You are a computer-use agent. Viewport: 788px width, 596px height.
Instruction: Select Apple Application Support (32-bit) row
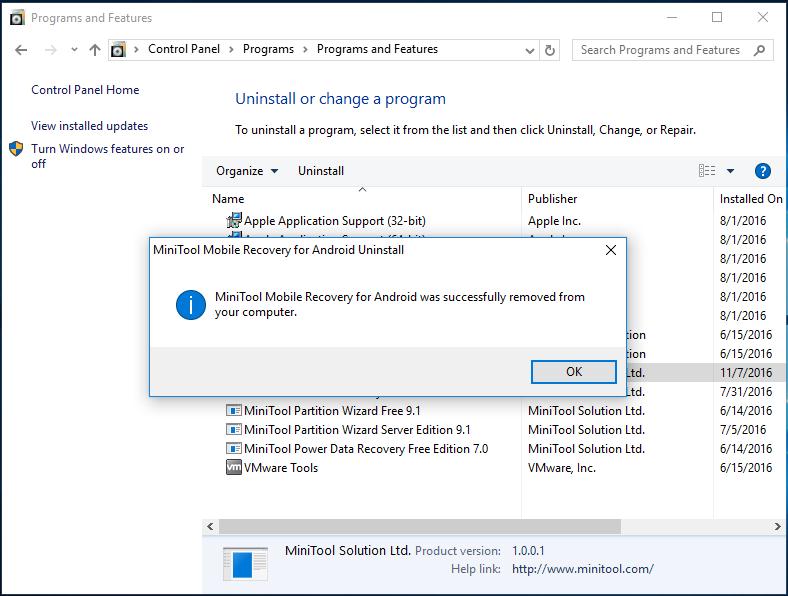(x=495, y=221)
